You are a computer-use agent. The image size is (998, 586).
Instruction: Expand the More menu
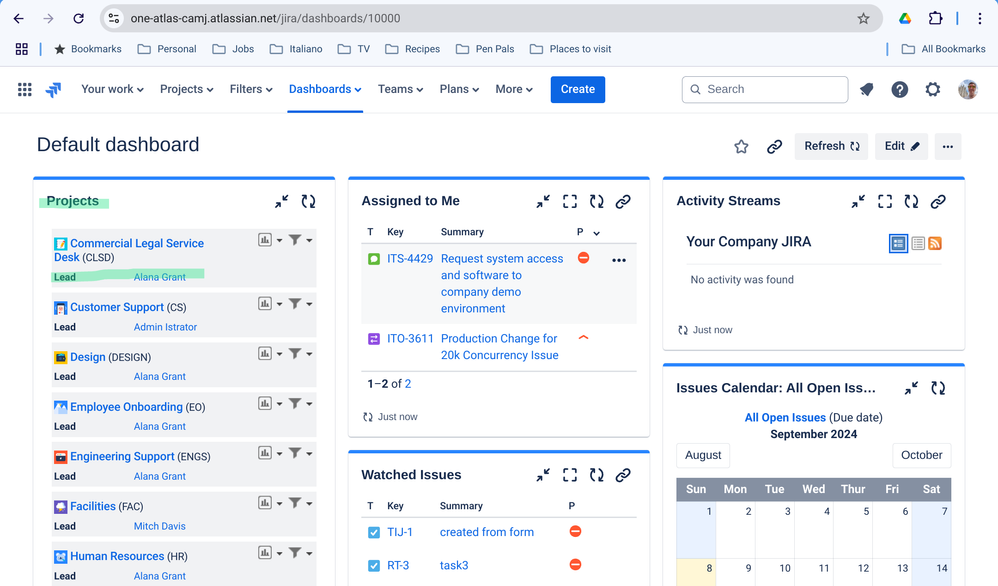tap(514, 90)
